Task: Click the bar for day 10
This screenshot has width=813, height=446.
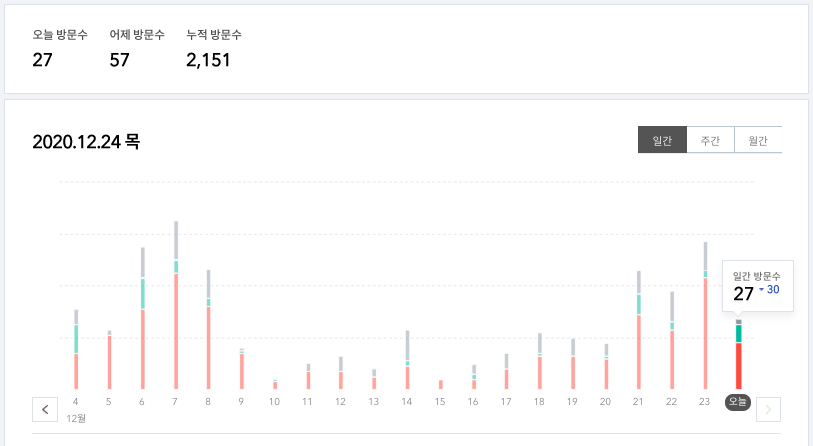Action: (x=275, y=384)
